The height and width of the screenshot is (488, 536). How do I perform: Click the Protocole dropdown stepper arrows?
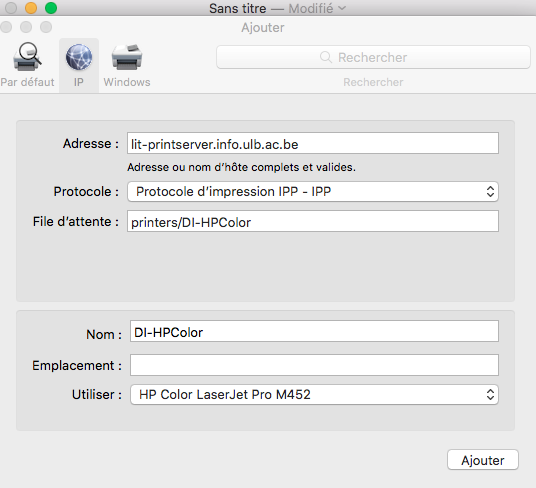(x=490, y=191)
